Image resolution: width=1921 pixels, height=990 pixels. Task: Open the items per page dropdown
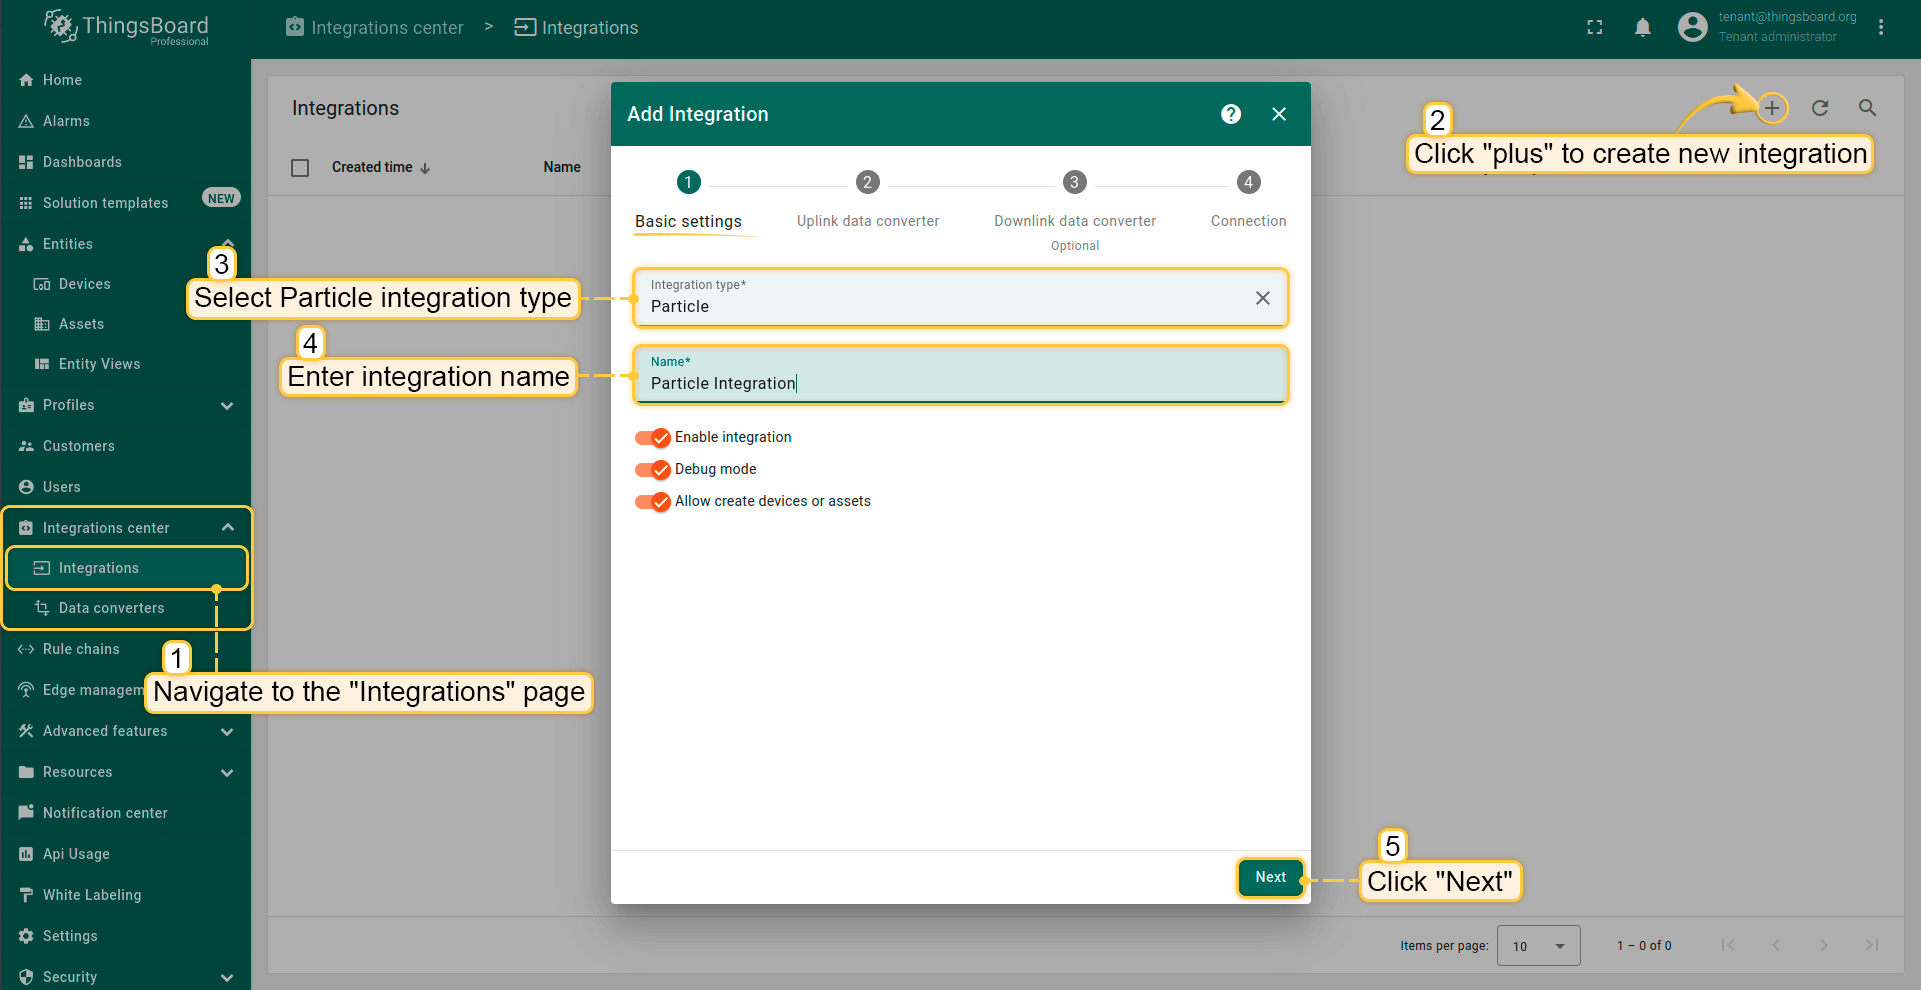click(x=1538, y=946)
